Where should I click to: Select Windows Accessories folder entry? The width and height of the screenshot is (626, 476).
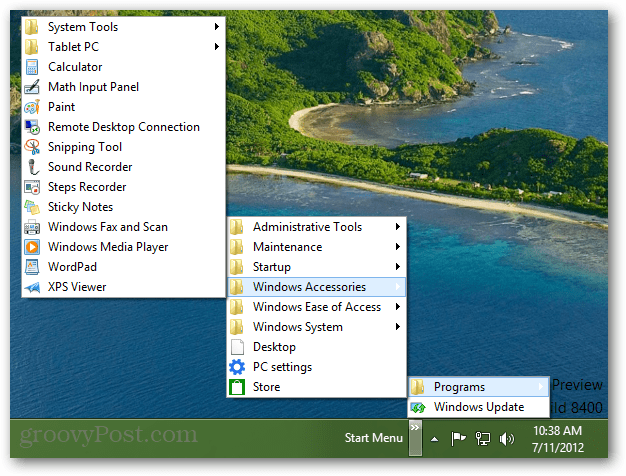point(317,287)
